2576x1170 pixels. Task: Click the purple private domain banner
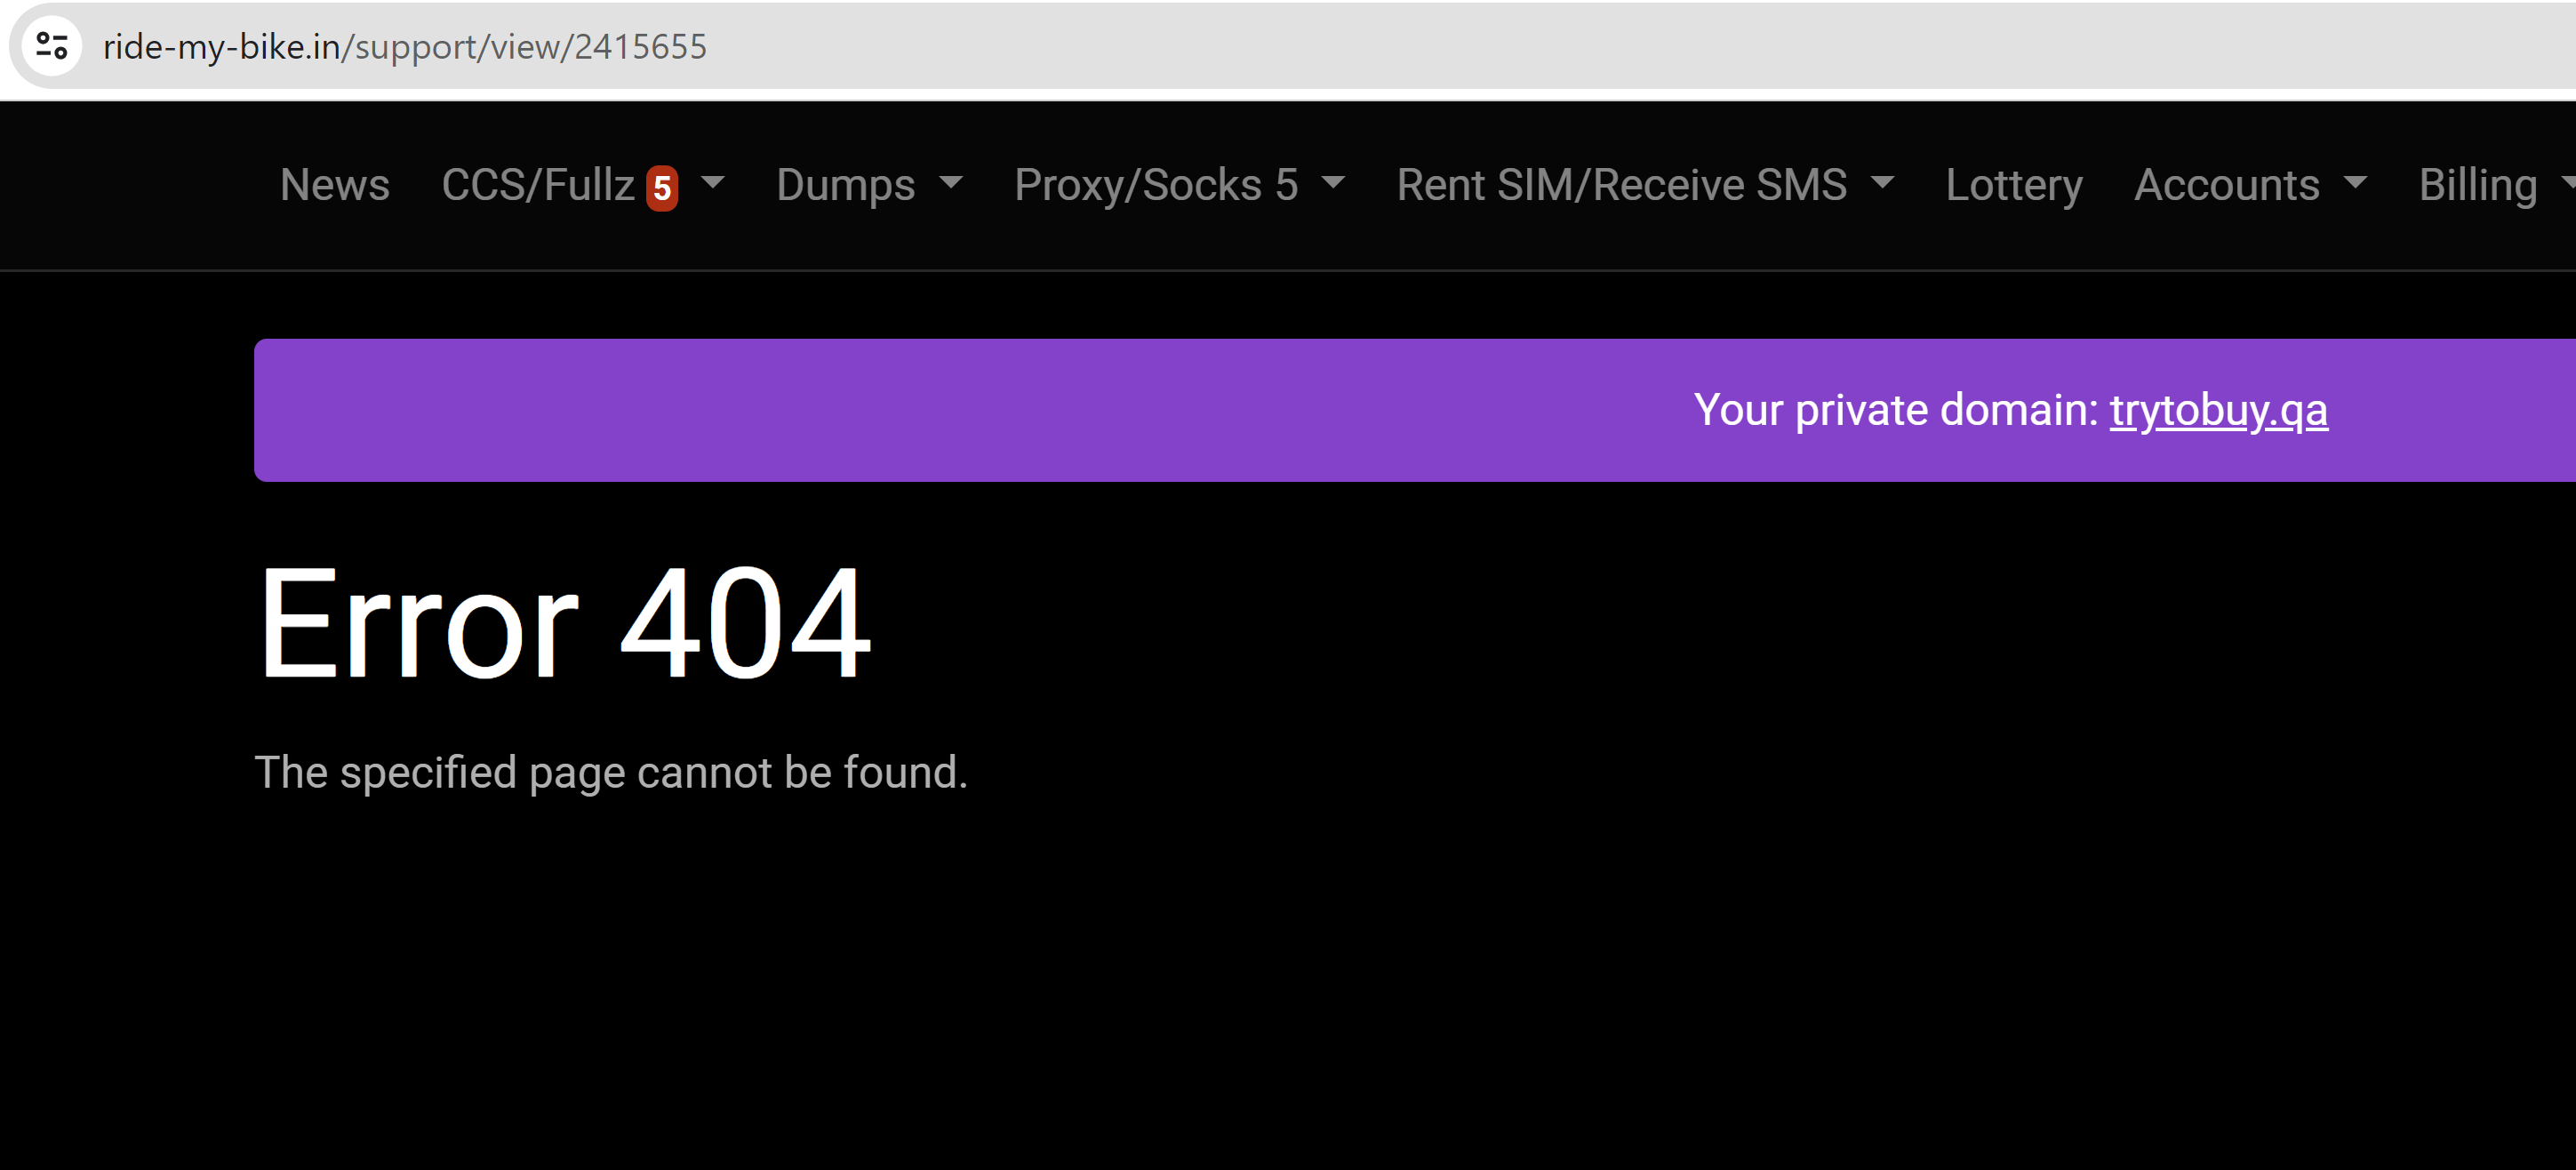point(1415,410)
